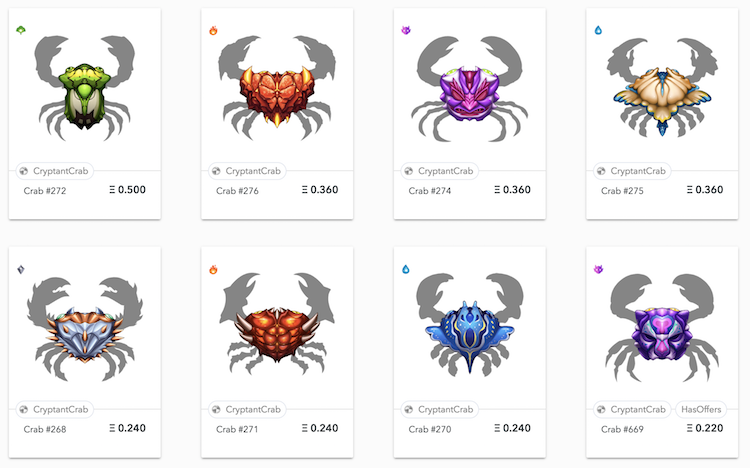Click the HasOffers tag on Crab #669
This screenshot has width=750, height=468.
tap(701, 410)
